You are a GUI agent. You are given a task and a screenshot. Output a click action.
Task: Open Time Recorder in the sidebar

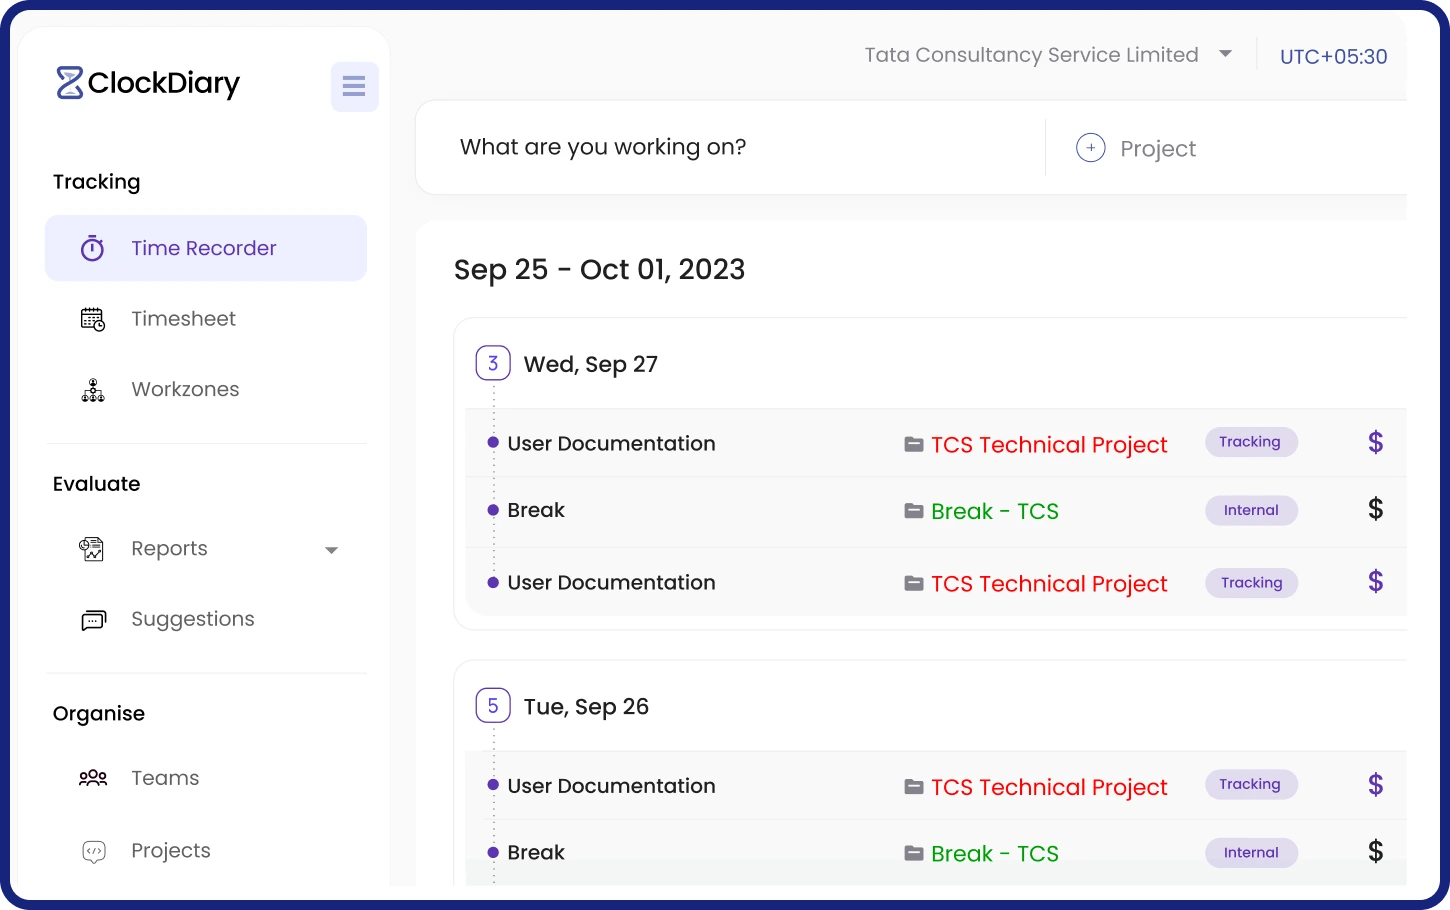click(205, 248)
